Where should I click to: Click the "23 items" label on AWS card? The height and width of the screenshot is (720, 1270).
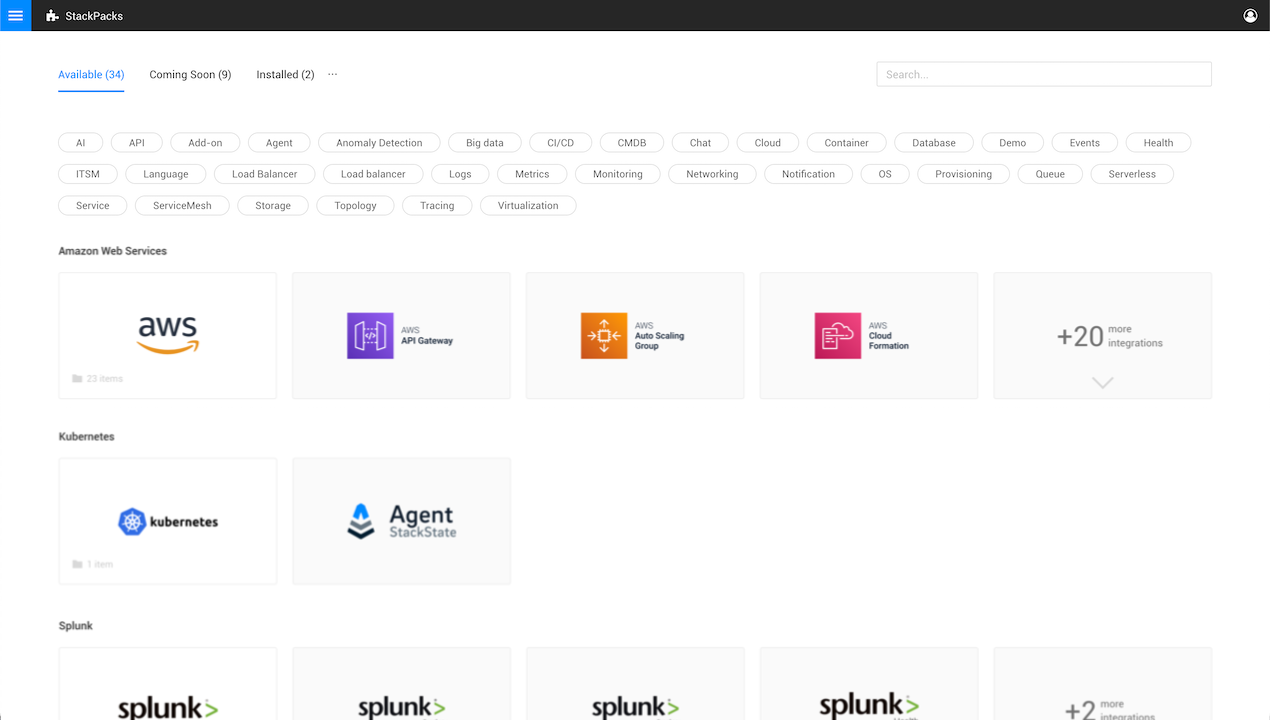coord(105,379)
